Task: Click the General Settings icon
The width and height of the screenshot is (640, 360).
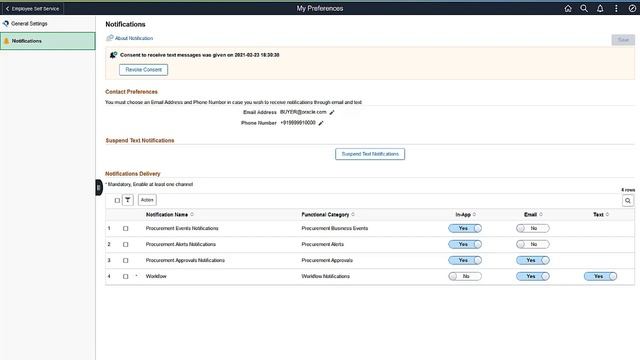Action: click(6, 24)
